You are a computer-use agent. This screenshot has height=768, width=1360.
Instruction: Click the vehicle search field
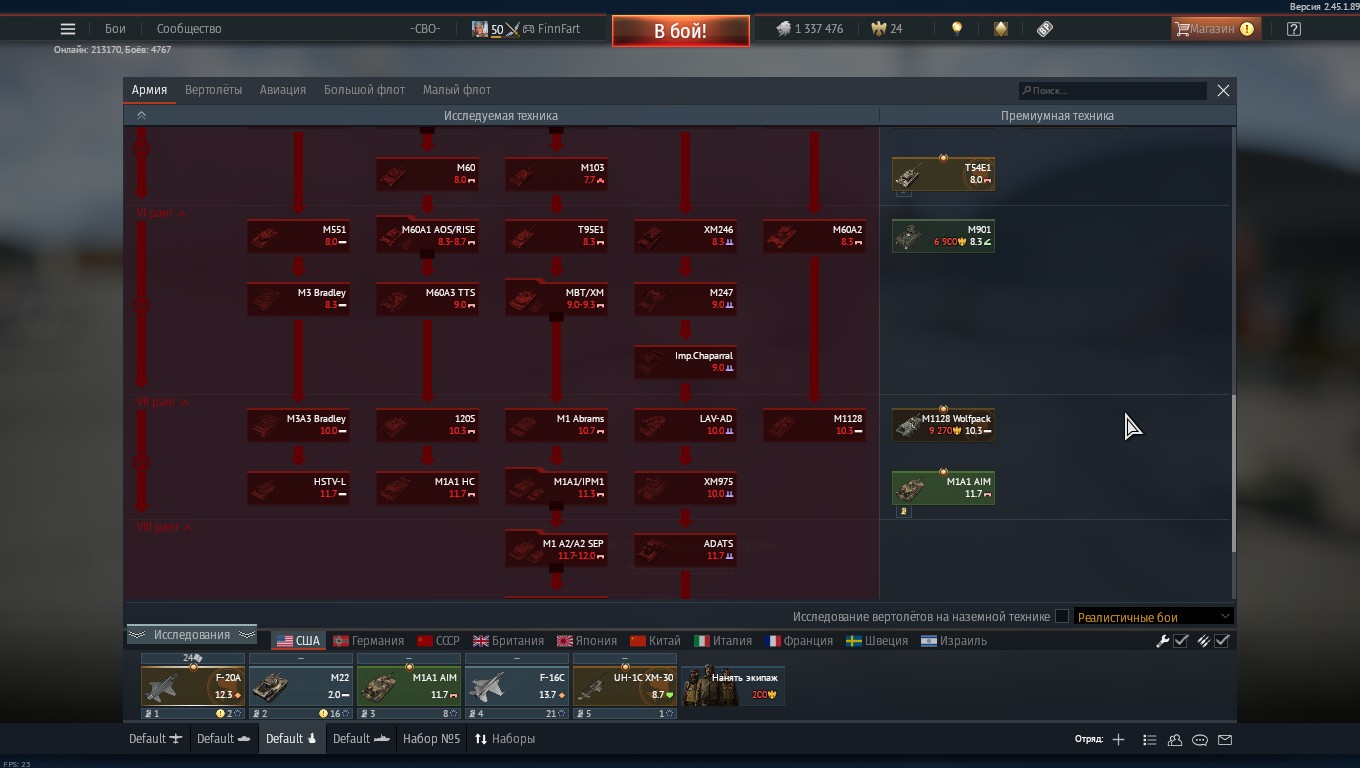point(1112,91)
